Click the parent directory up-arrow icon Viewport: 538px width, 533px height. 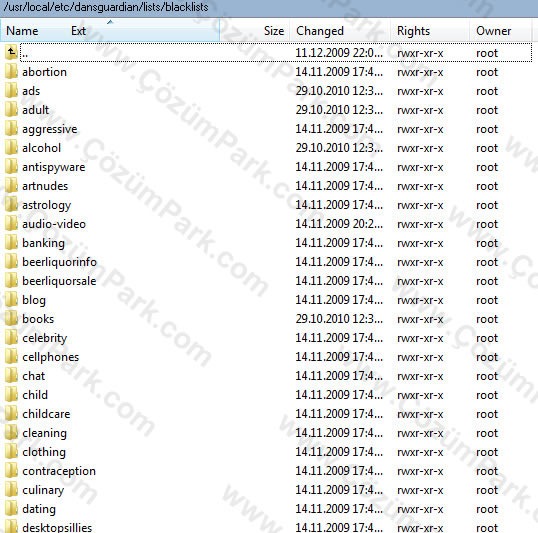[x=11, y=53]
